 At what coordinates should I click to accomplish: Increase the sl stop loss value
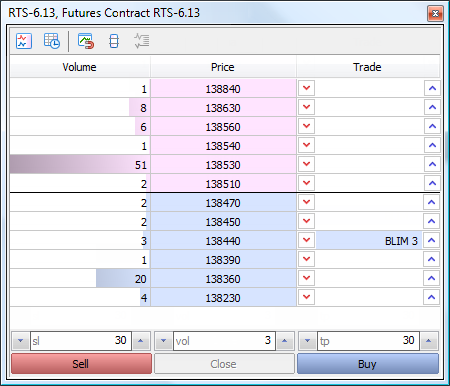141,341
